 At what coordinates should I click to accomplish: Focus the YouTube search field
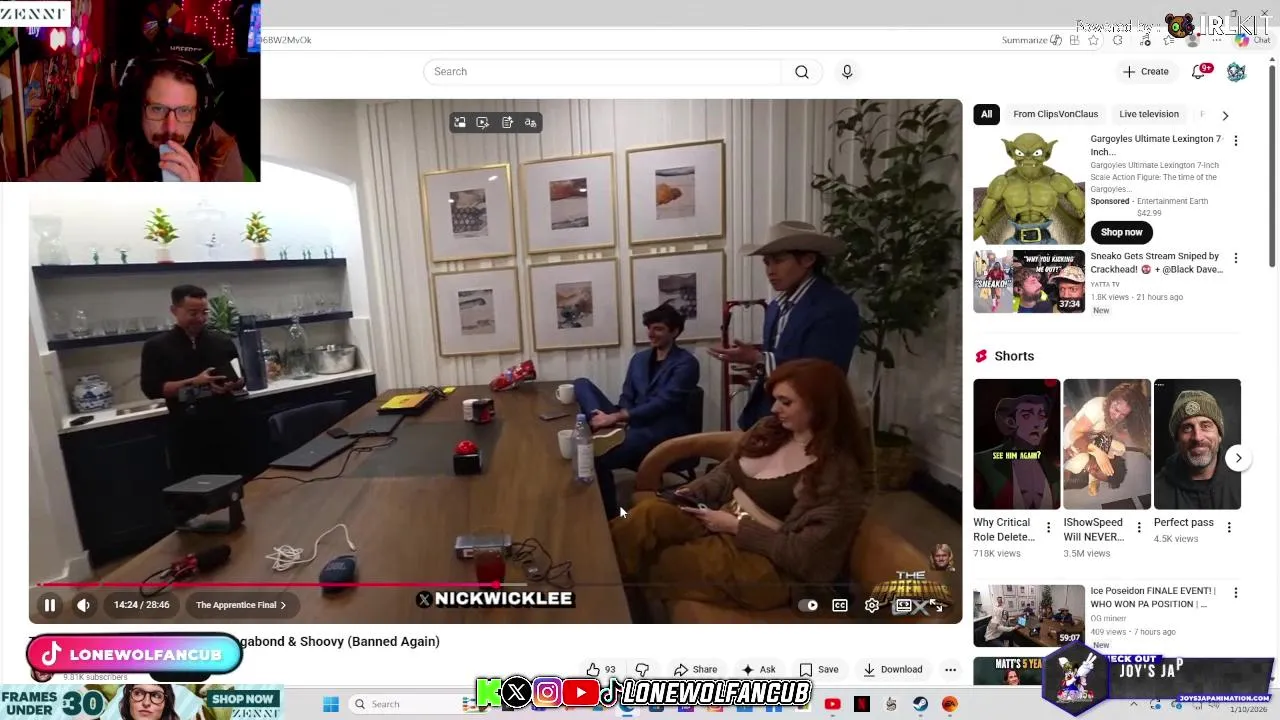(602, 72)
